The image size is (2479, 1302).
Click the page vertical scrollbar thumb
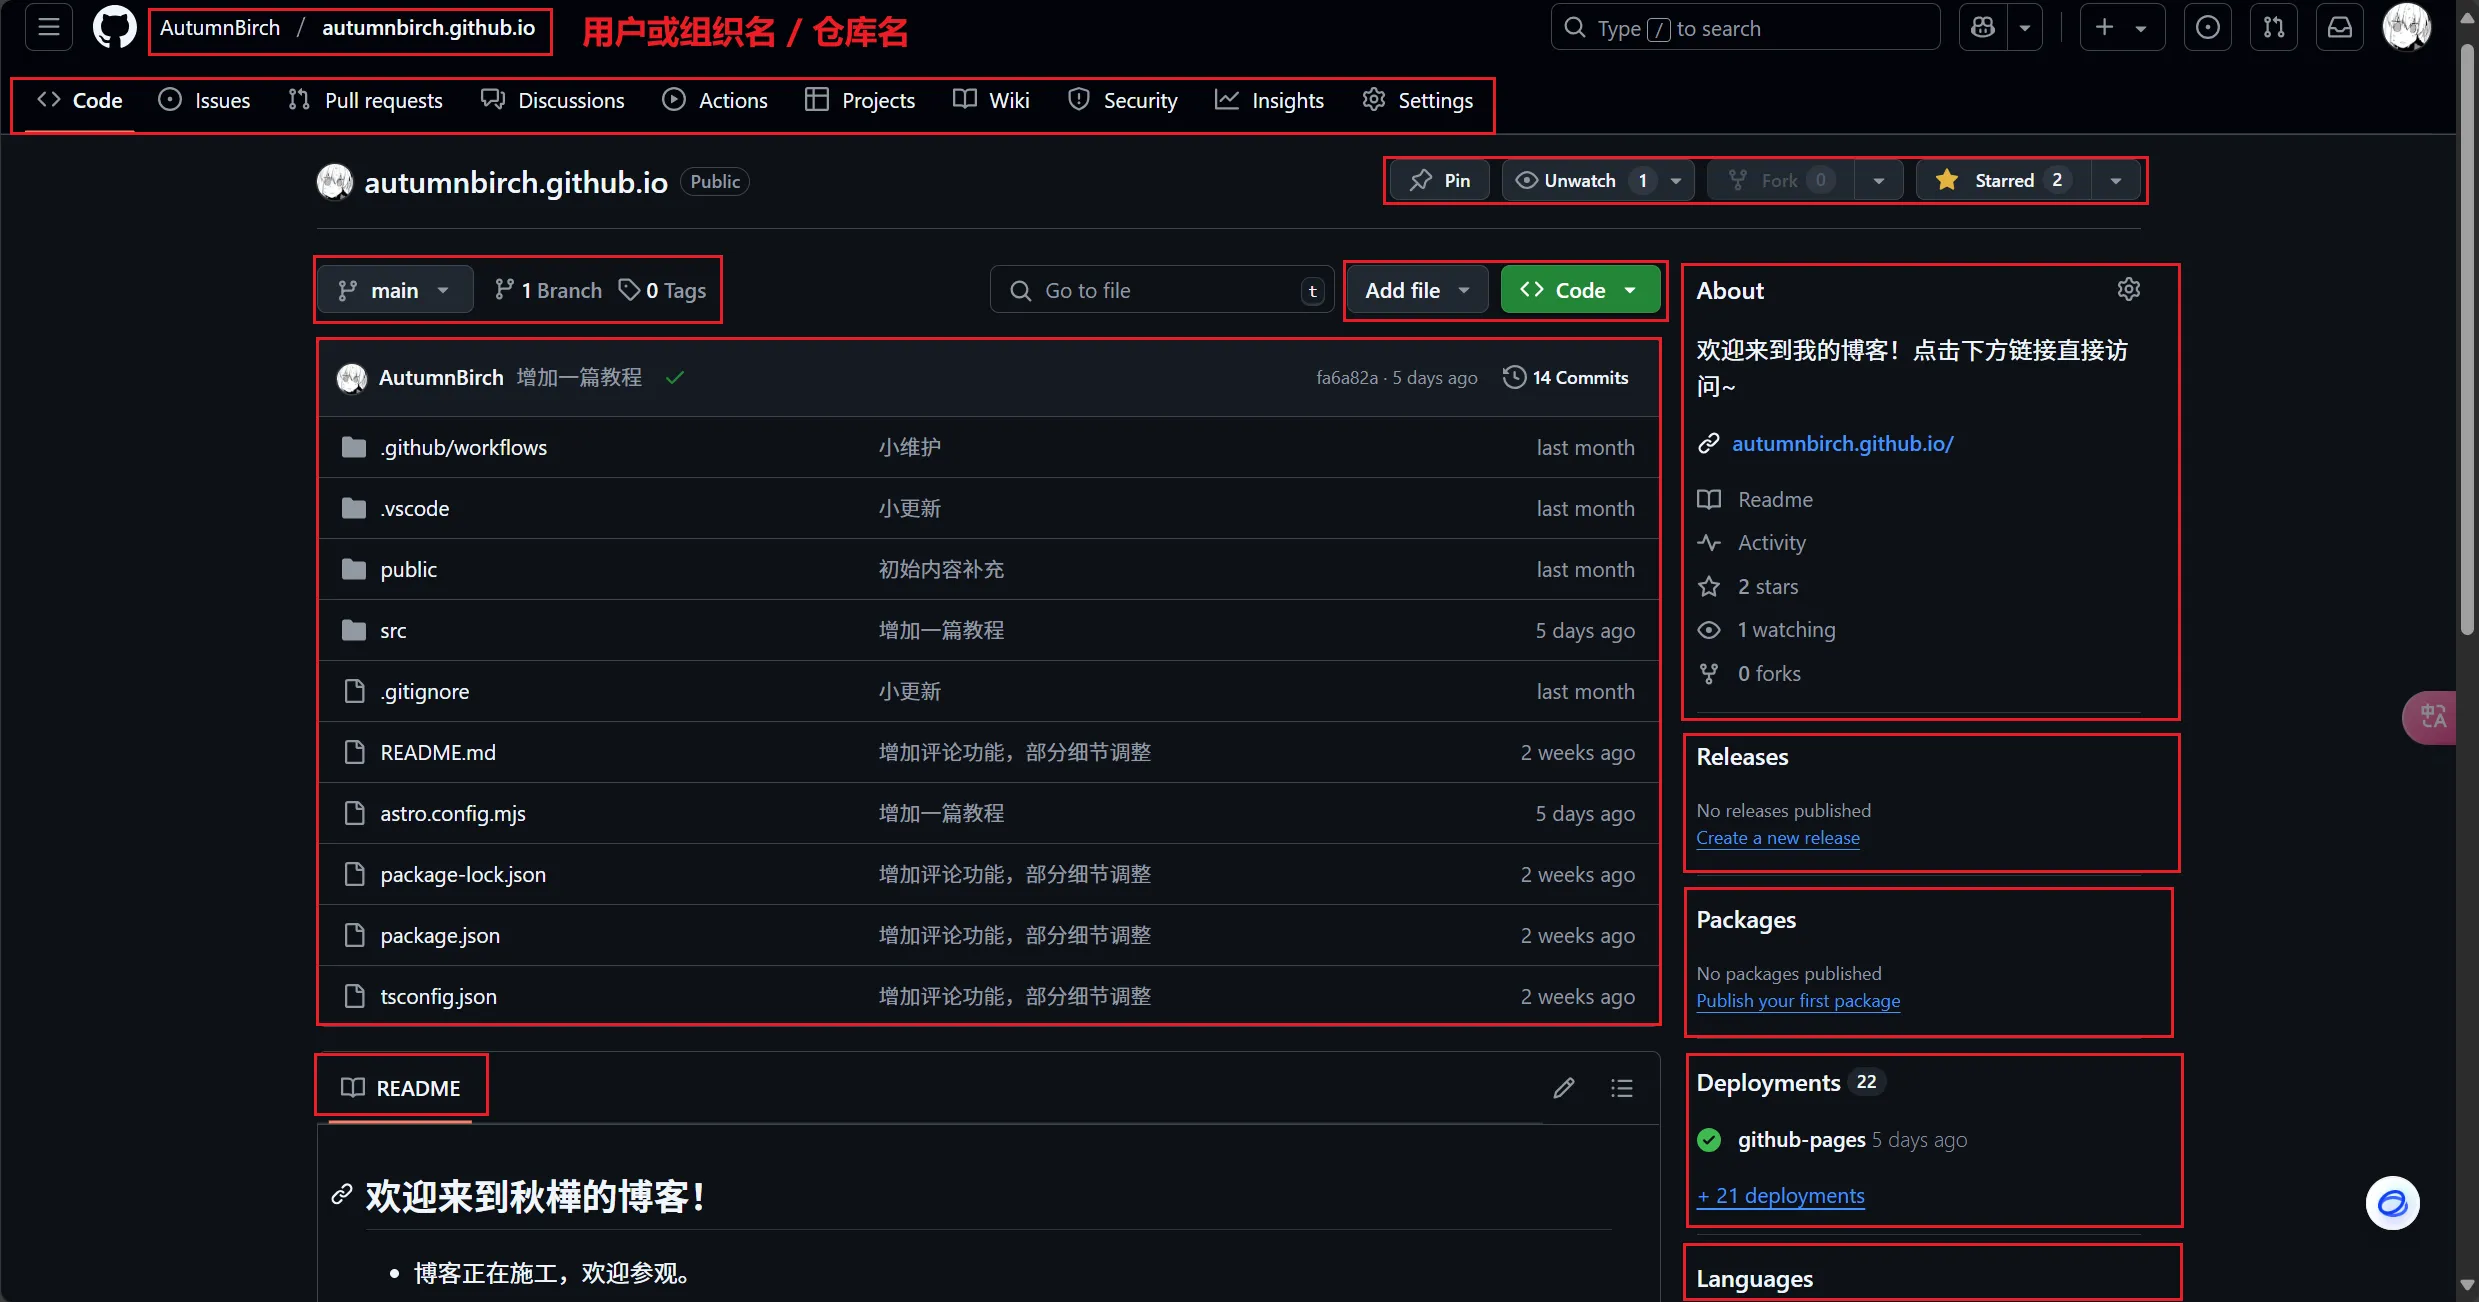click(x=2467, y=340)
